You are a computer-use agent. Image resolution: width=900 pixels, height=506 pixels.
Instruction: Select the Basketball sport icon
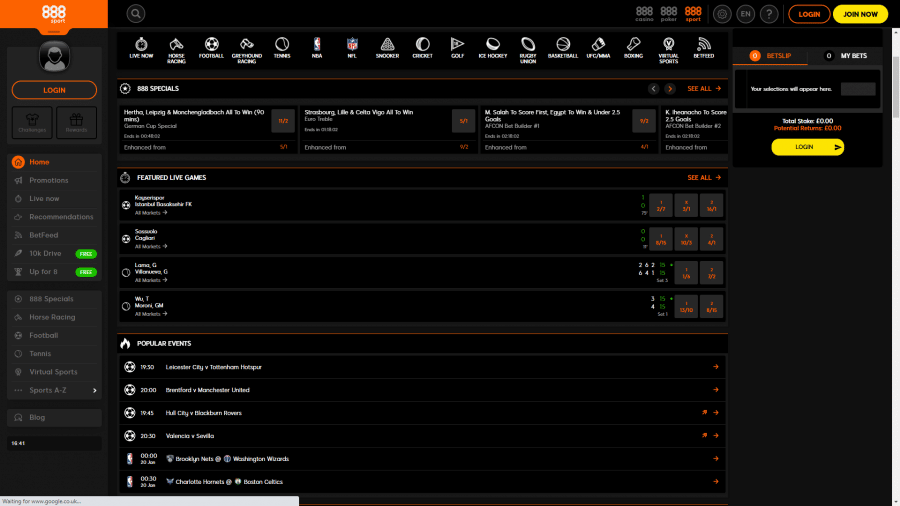[x=563, y=48]
